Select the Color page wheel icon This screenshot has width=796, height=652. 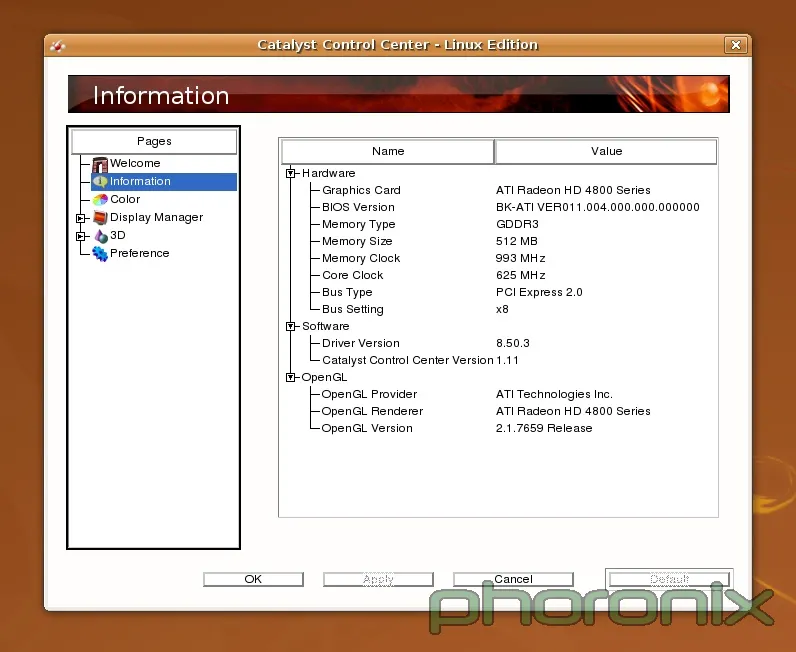coord(100,200)
